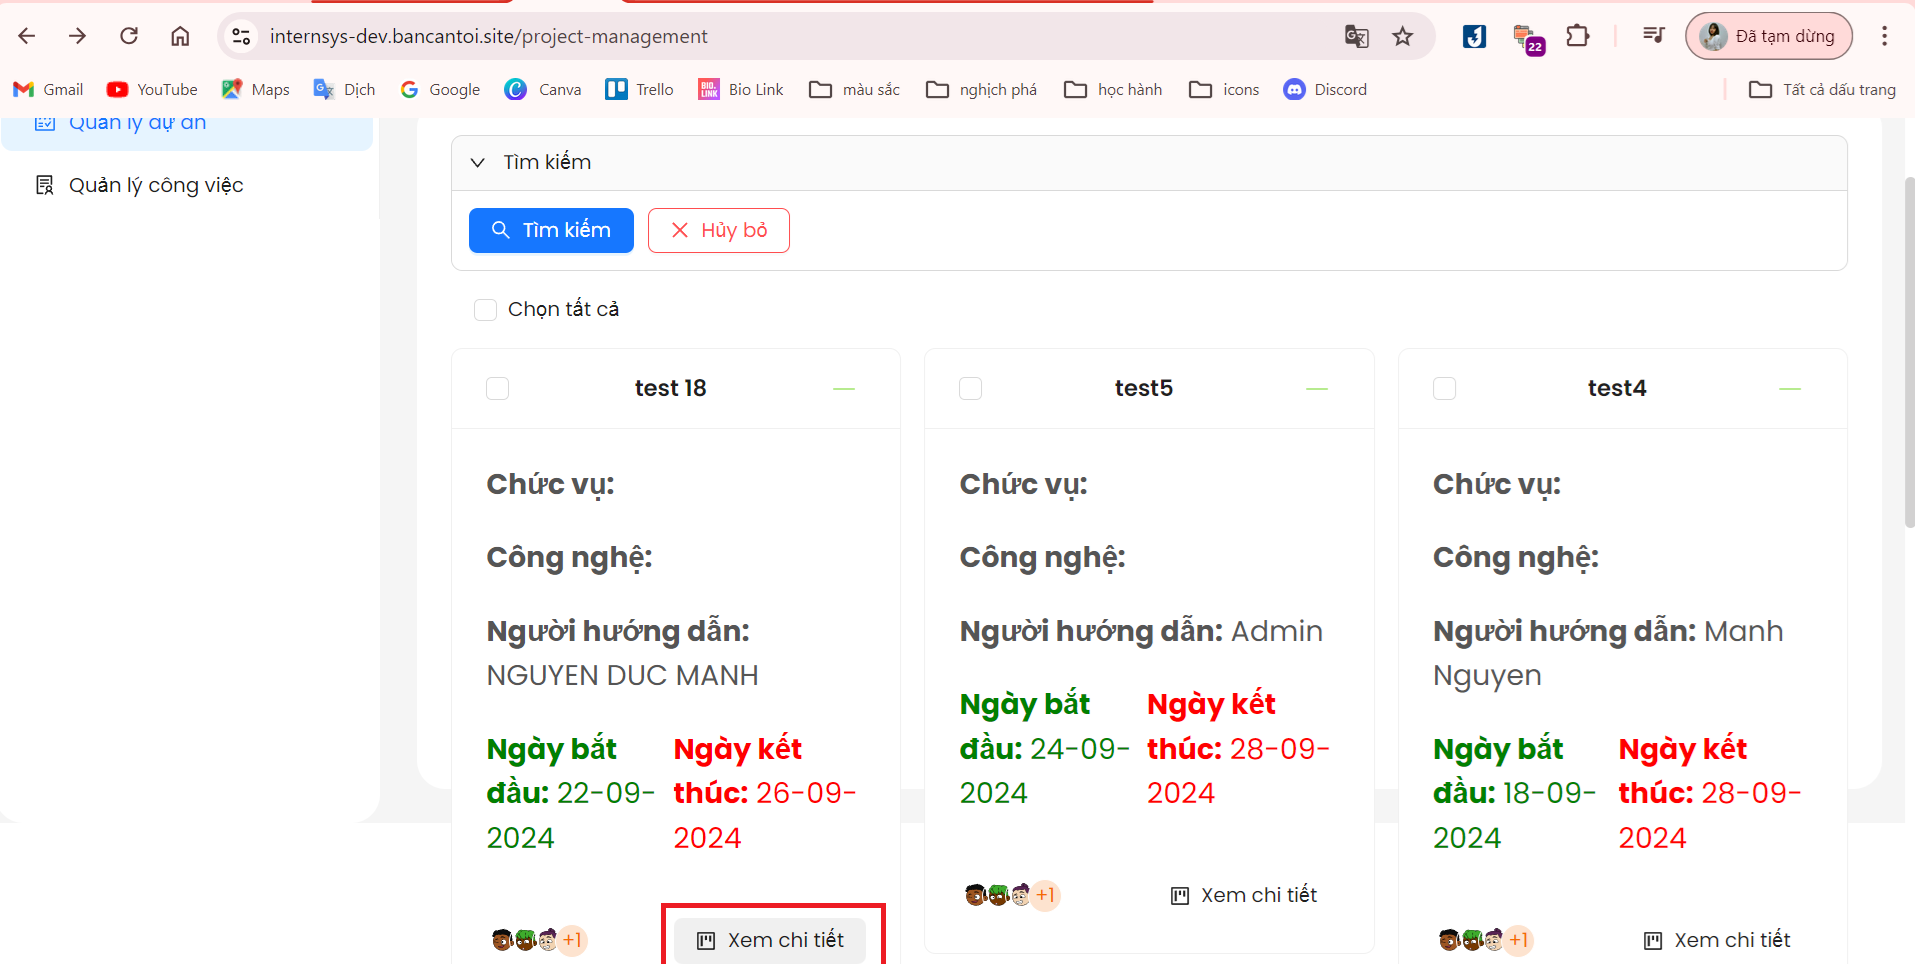The image size is (1915, 964).
Task: Click the browser reload icon
Action: pyautogui.click(x=129, y=36)
